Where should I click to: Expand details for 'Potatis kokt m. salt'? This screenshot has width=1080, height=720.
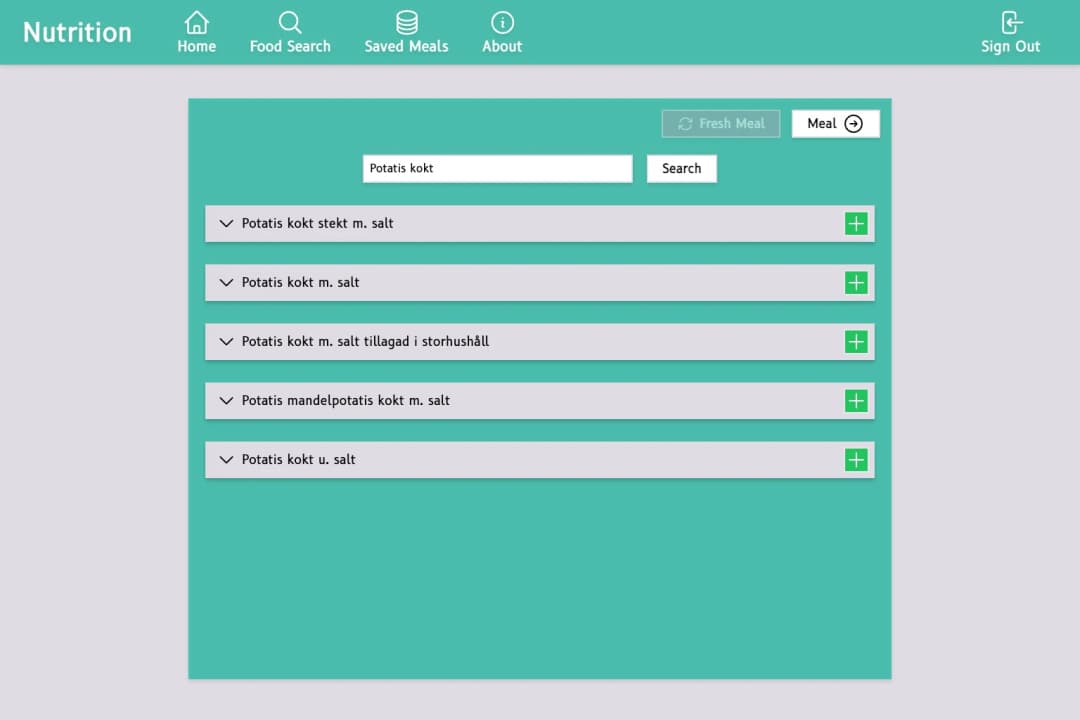point(225,282)
